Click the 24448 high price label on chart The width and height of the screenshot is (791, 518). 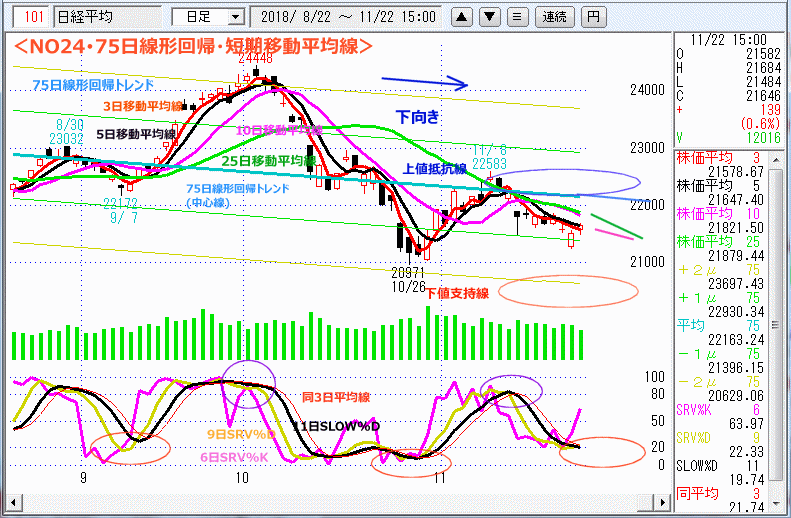255,58
